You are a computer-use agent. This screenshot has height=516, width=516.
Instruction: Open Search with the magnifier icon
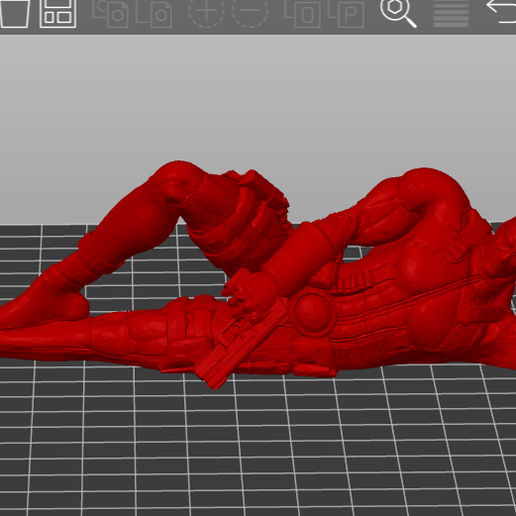399,13
